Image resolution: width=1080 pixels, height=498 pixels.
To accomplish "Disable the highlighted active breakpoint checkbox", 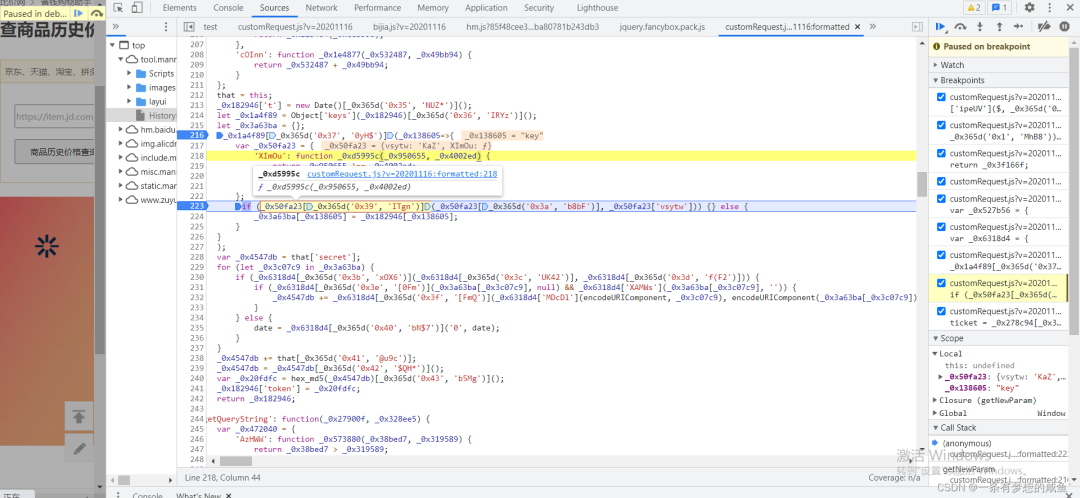I will click(940, 283).
